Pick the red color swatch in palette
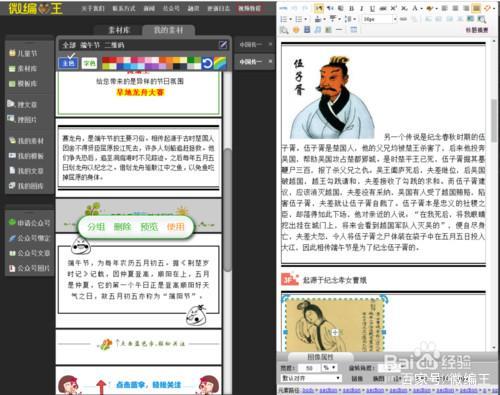Viewport: 500px width, 395px height. click(106, 60)
